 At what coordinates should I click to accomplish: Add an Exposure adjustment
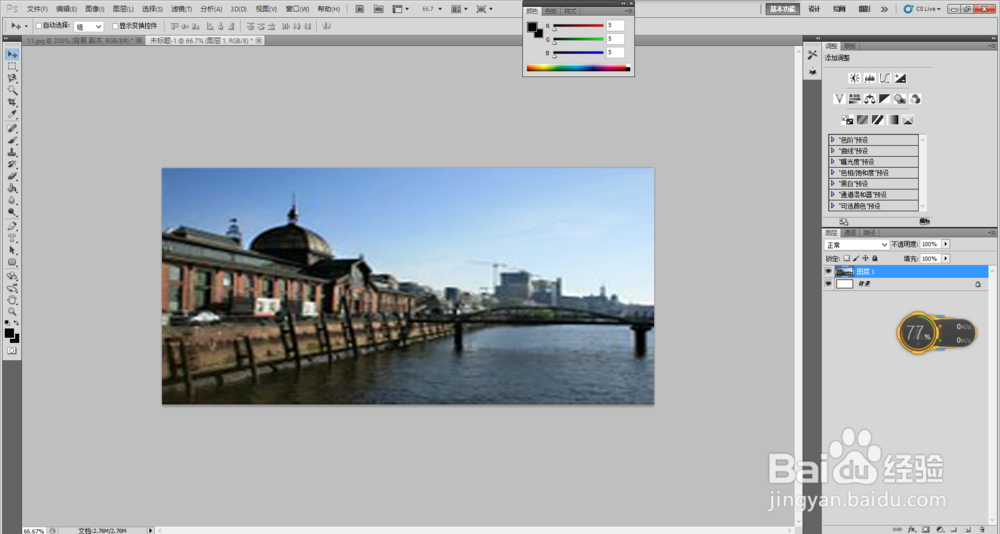pos(901,78)
